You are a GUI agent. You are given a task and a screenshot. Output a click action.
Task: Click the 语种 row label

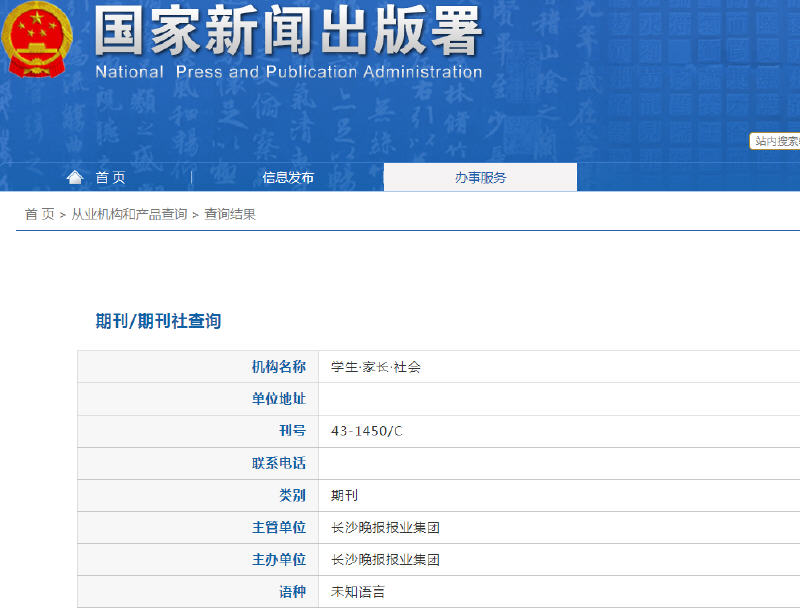[x=292, y=592]
